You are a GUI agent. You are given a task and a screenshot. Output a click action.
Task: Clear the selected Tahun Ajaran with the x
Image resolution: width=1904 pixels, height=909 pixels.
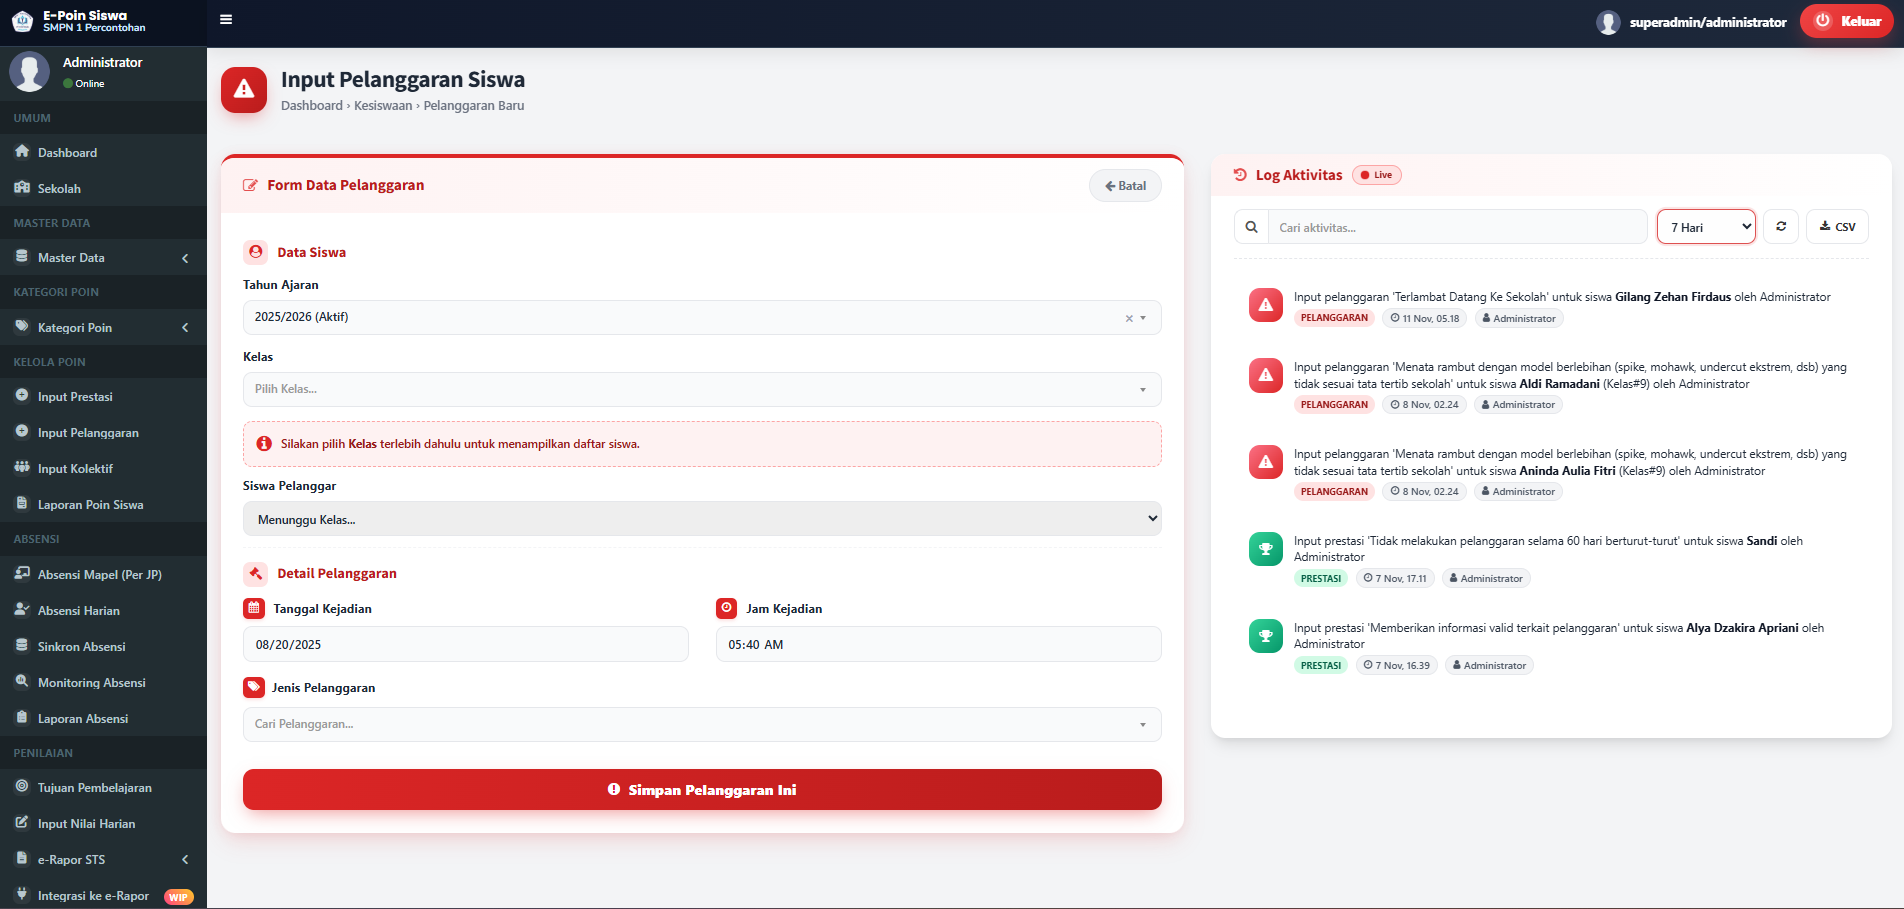tap(1131, 317)
